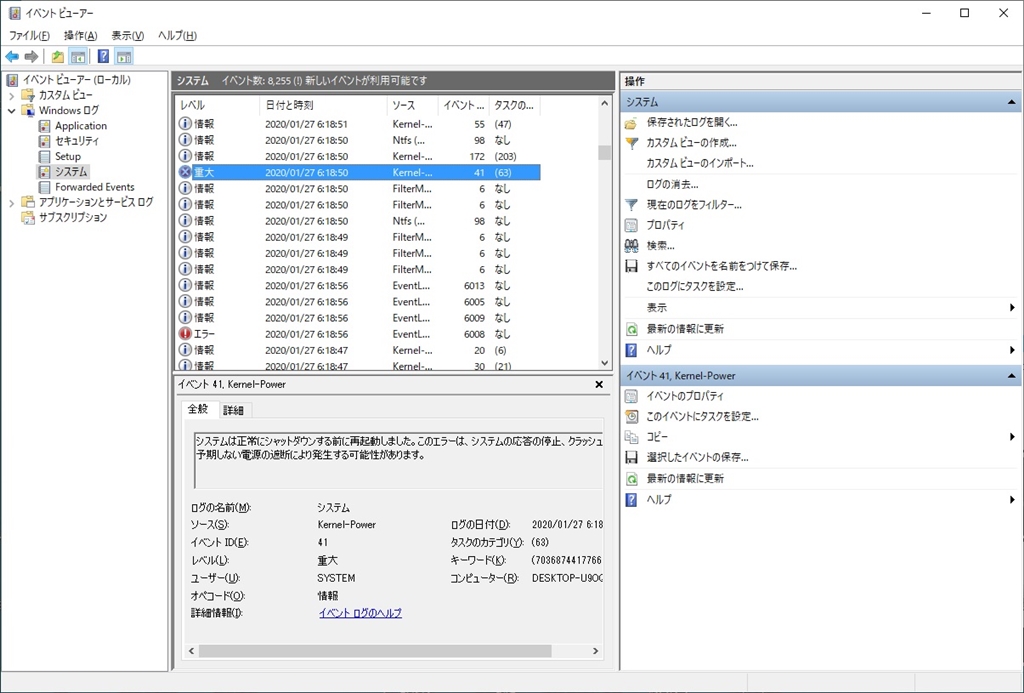Collapse the システム actions section header
This screenshot has width=1024, height=693.
pyautogui.click(x=1012, y=102)
